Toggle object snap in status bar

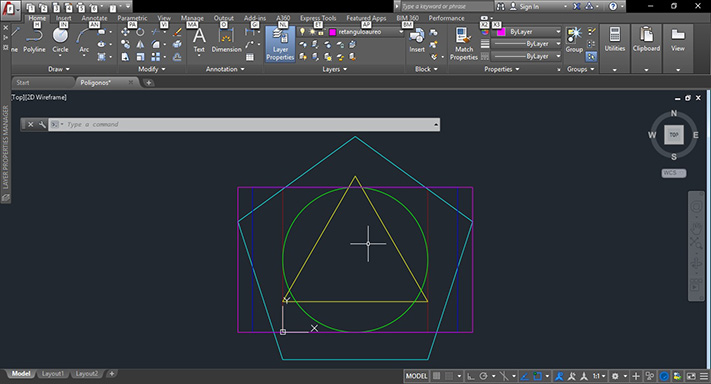click(x=538, y=376)
